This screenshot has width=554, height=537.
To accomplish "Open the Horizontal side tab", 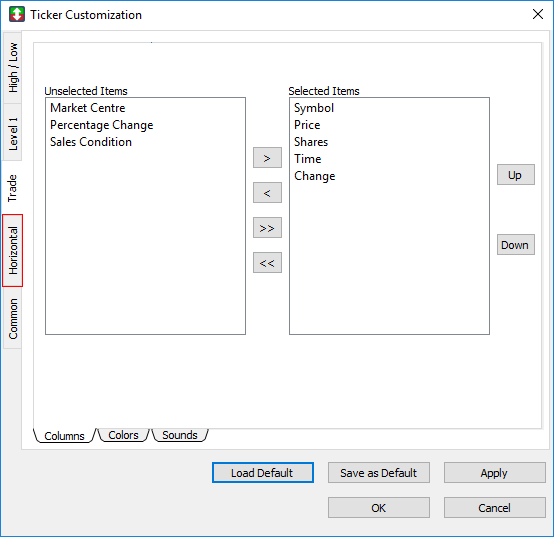I will (x=12, y=250).
